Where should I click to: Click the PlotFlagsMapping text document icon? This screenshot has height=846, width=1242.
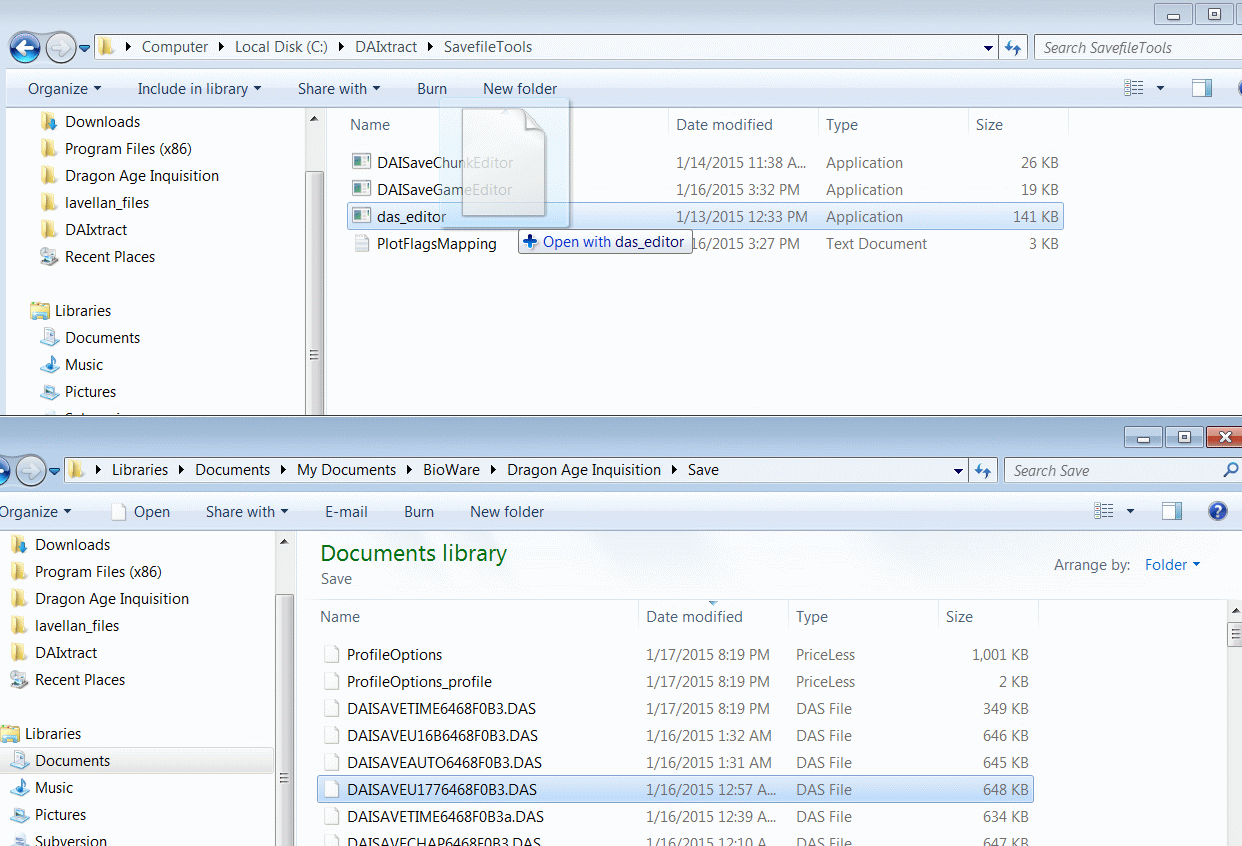pyautogui.click(x=361, y=243)
